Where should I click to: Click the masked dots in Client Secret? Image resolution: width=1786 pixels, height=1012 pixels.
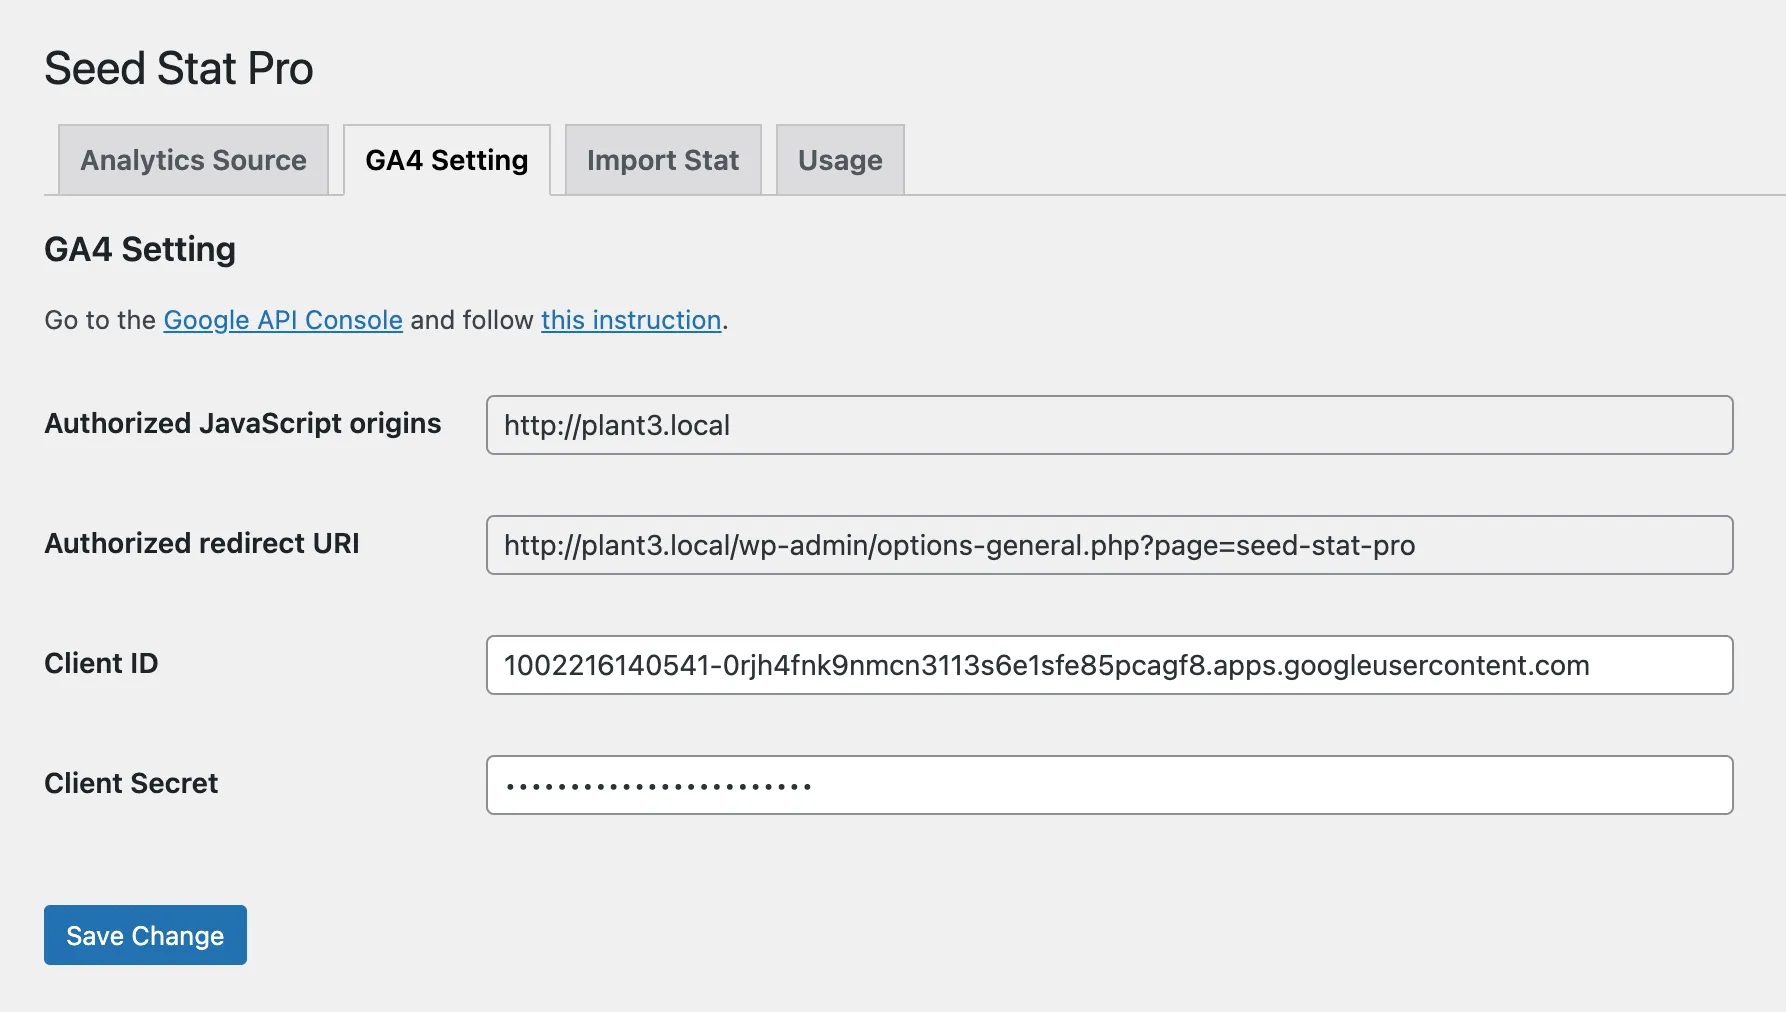pyautogui.click(x=655, y=785)
